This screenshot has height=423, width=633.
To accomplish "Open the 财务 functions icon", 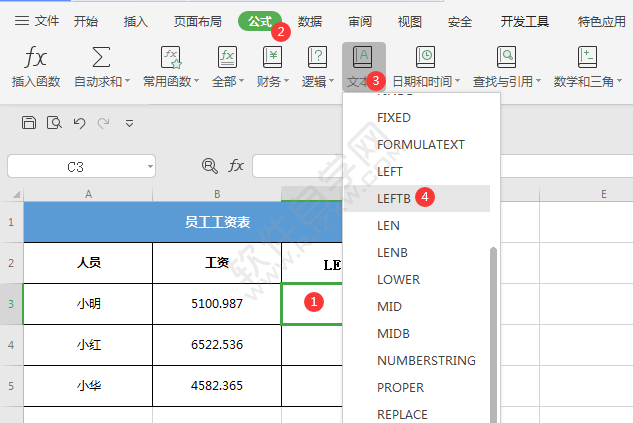I will [272, 57].
